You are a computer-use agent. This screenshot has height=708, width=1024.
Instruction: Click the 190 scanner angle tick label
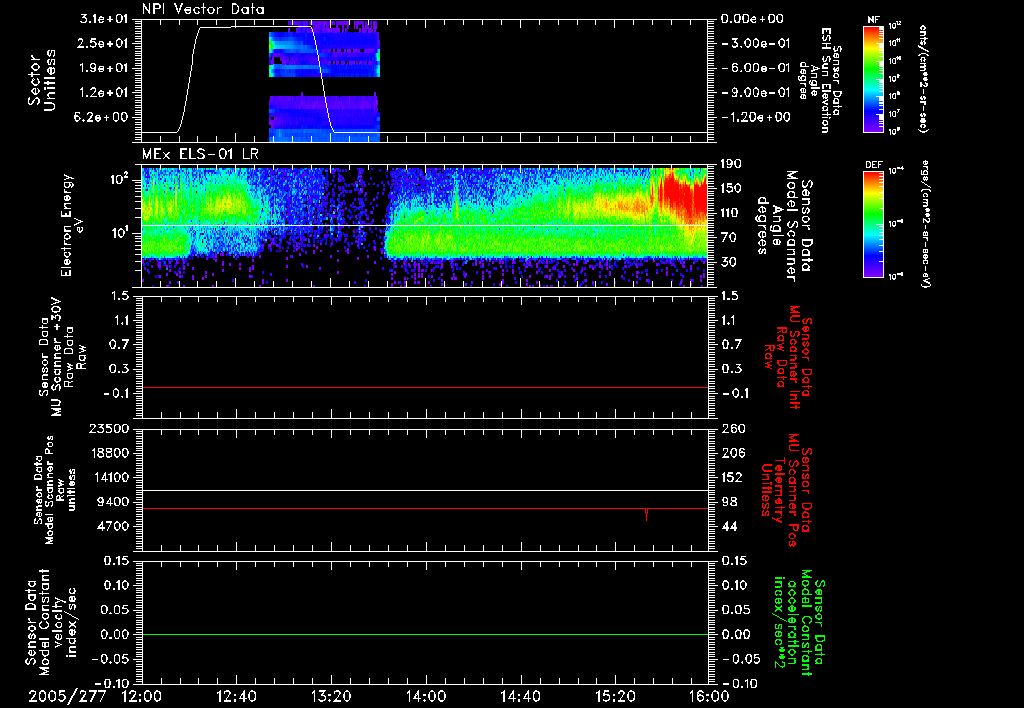point(731,163)
